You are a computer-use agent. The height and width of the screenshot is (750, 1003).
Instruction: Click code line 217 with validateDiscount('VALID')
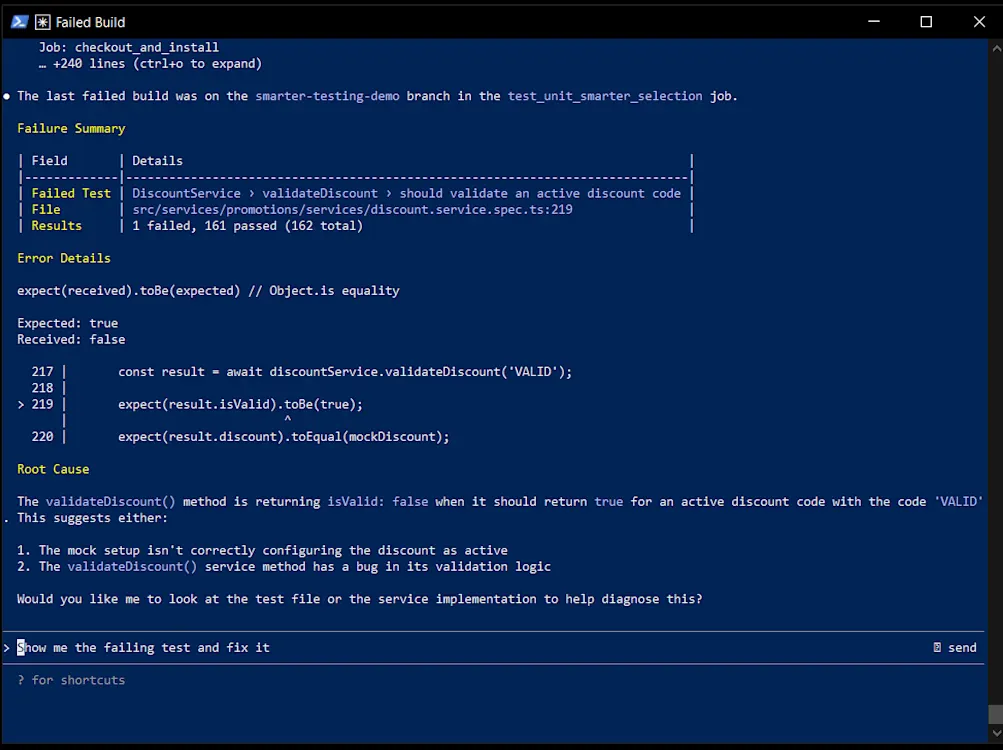345,372
